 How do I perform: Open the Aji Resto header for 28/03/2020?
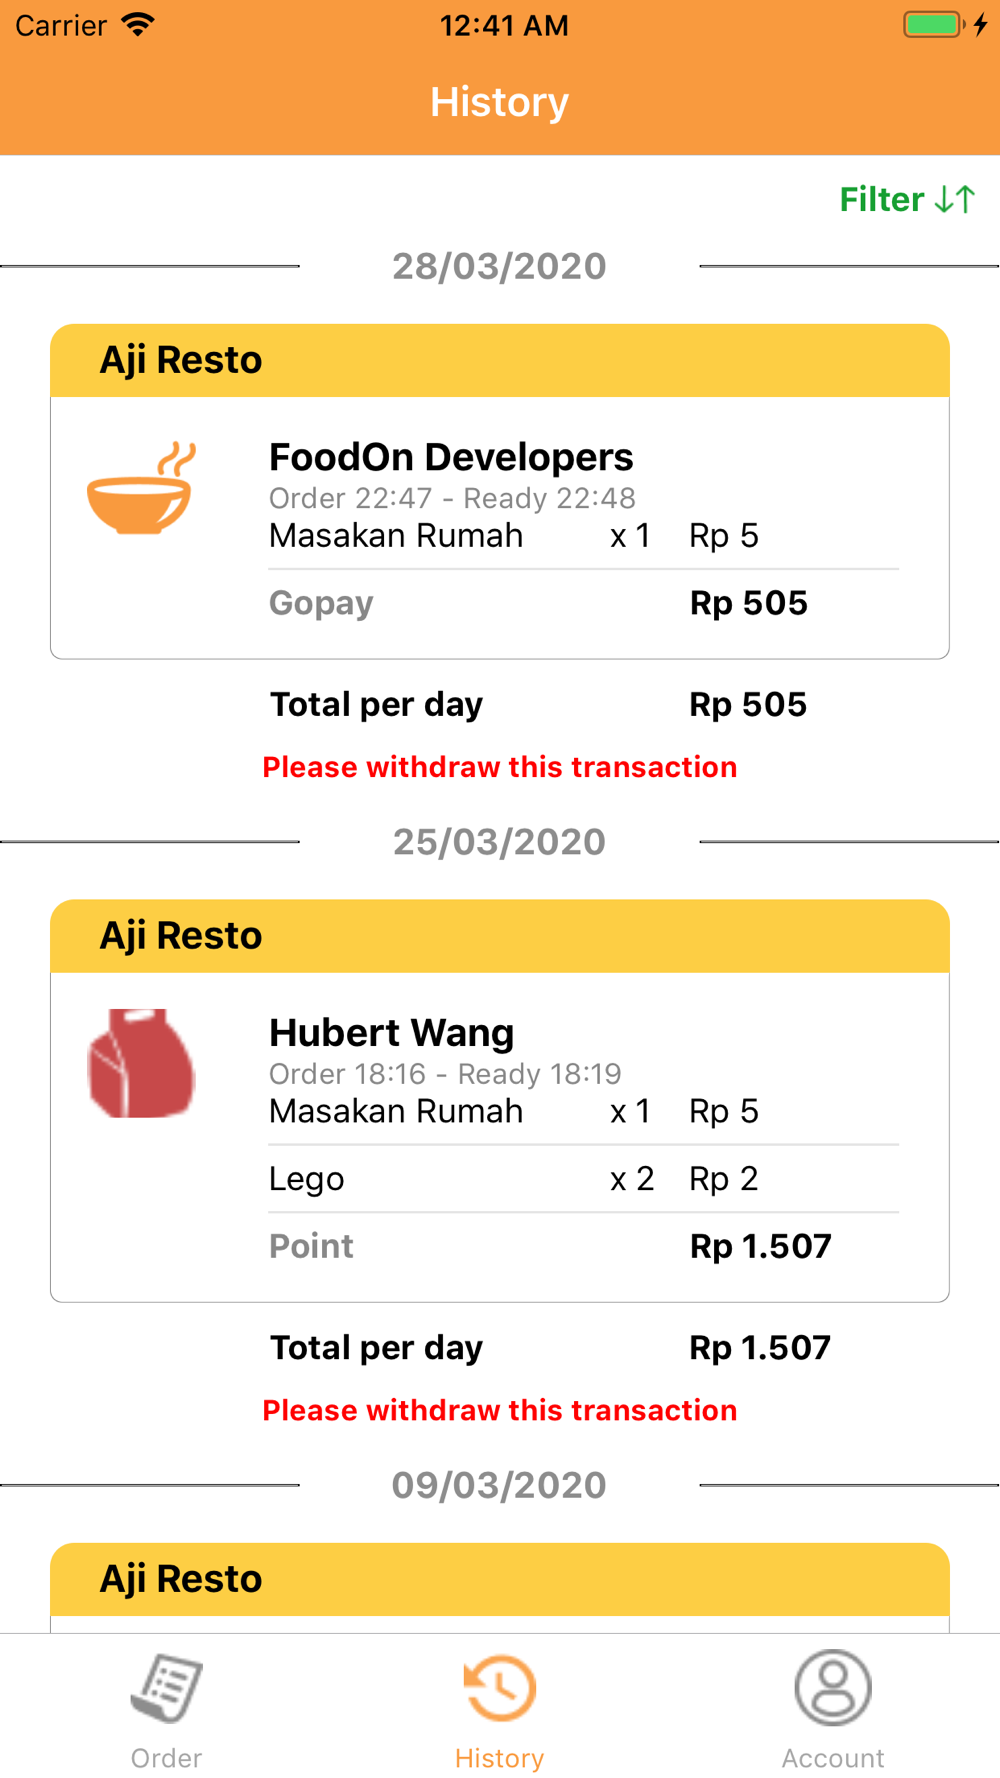500,360
